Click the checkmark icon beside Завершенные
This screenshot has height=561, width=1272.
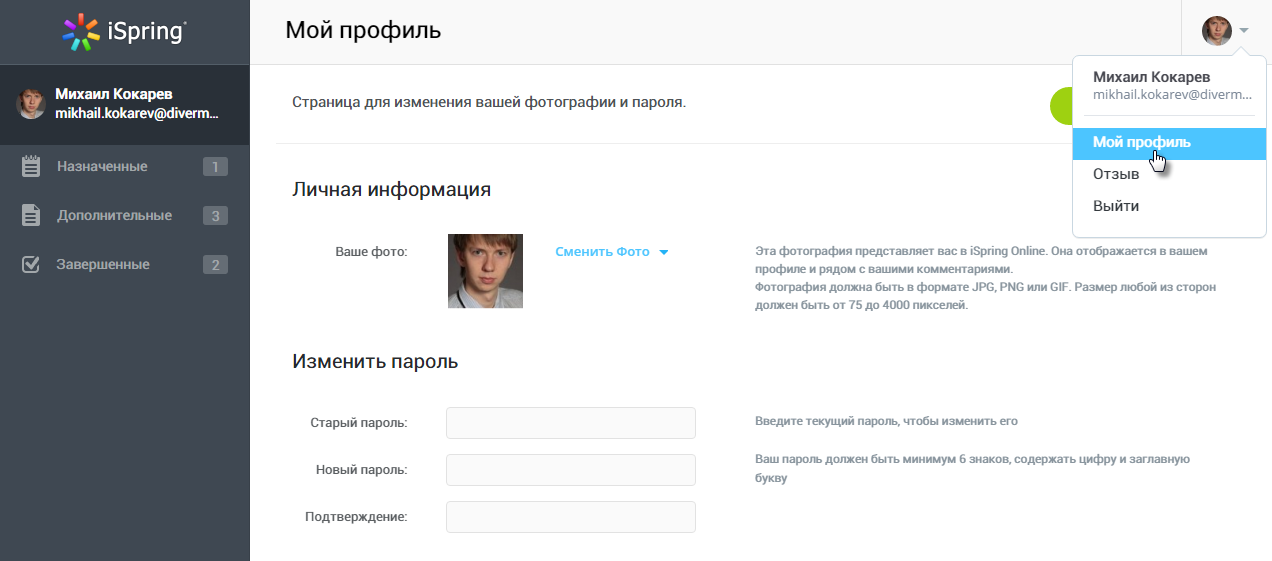tap(31, 264)
